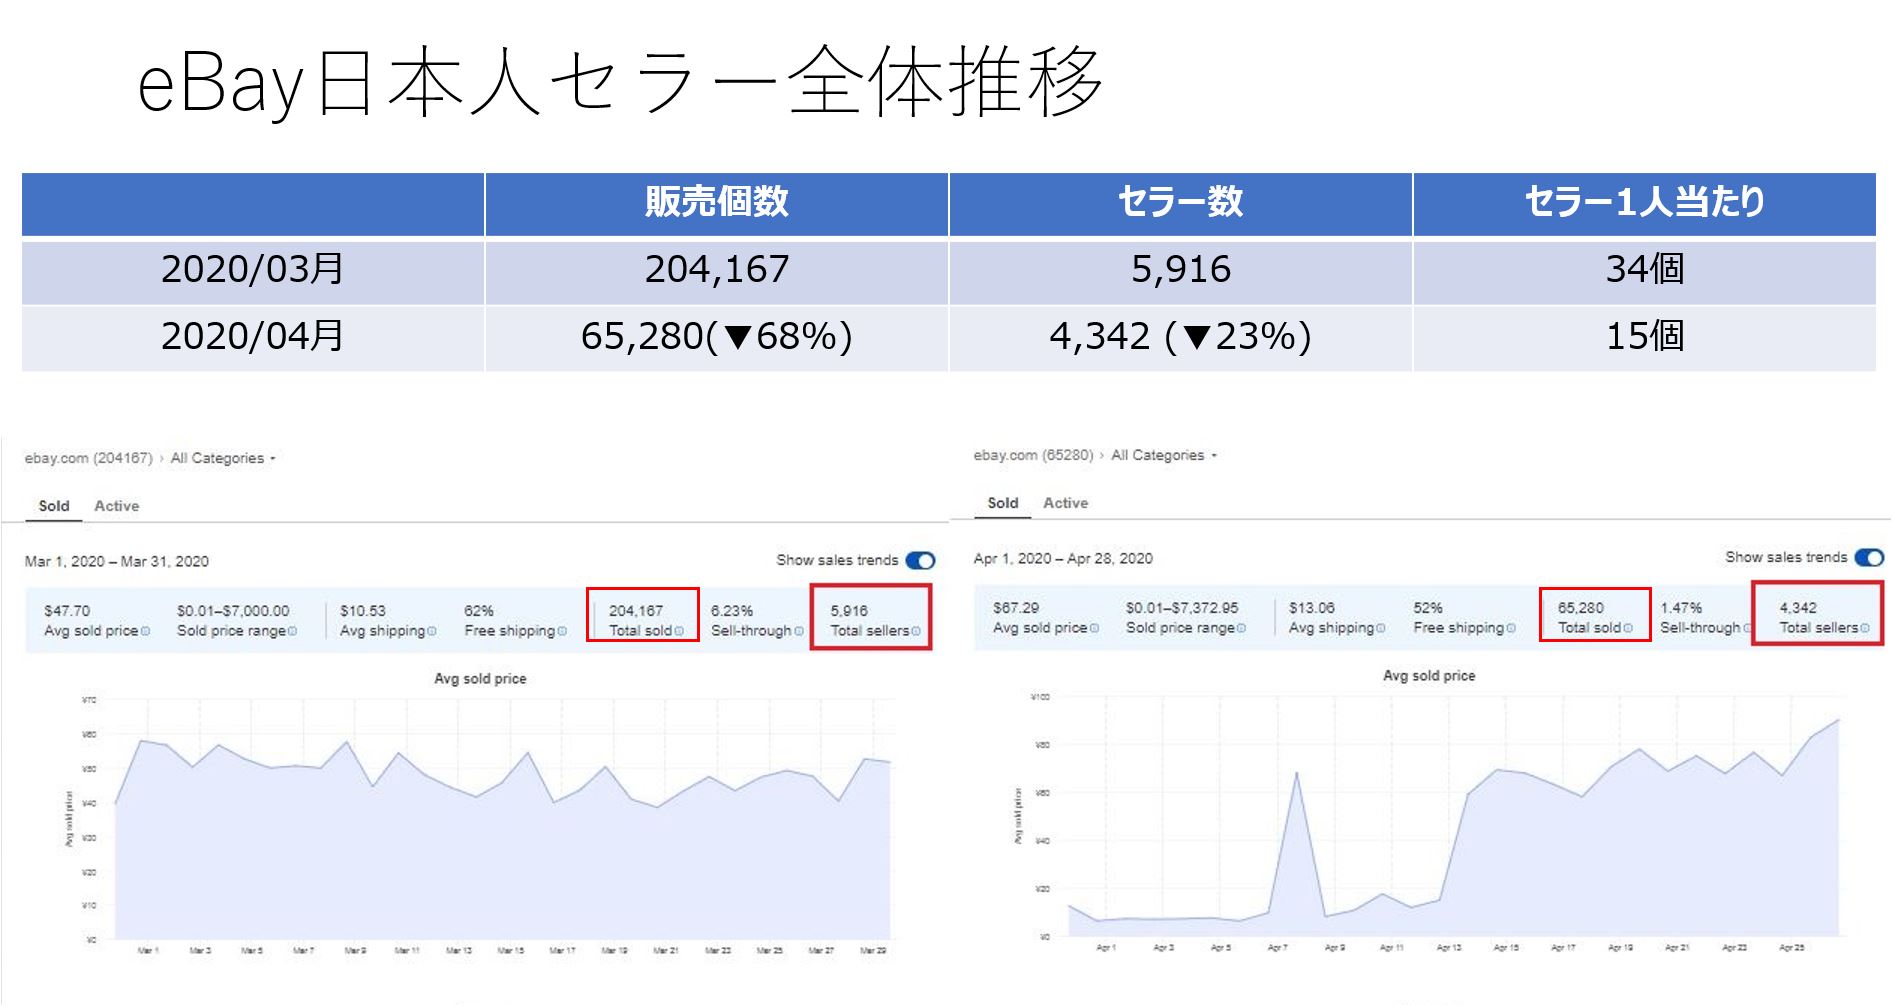Click the 204,167 Total sold value
This screenshot has height=1006, width=1892.
pos(636,610)
